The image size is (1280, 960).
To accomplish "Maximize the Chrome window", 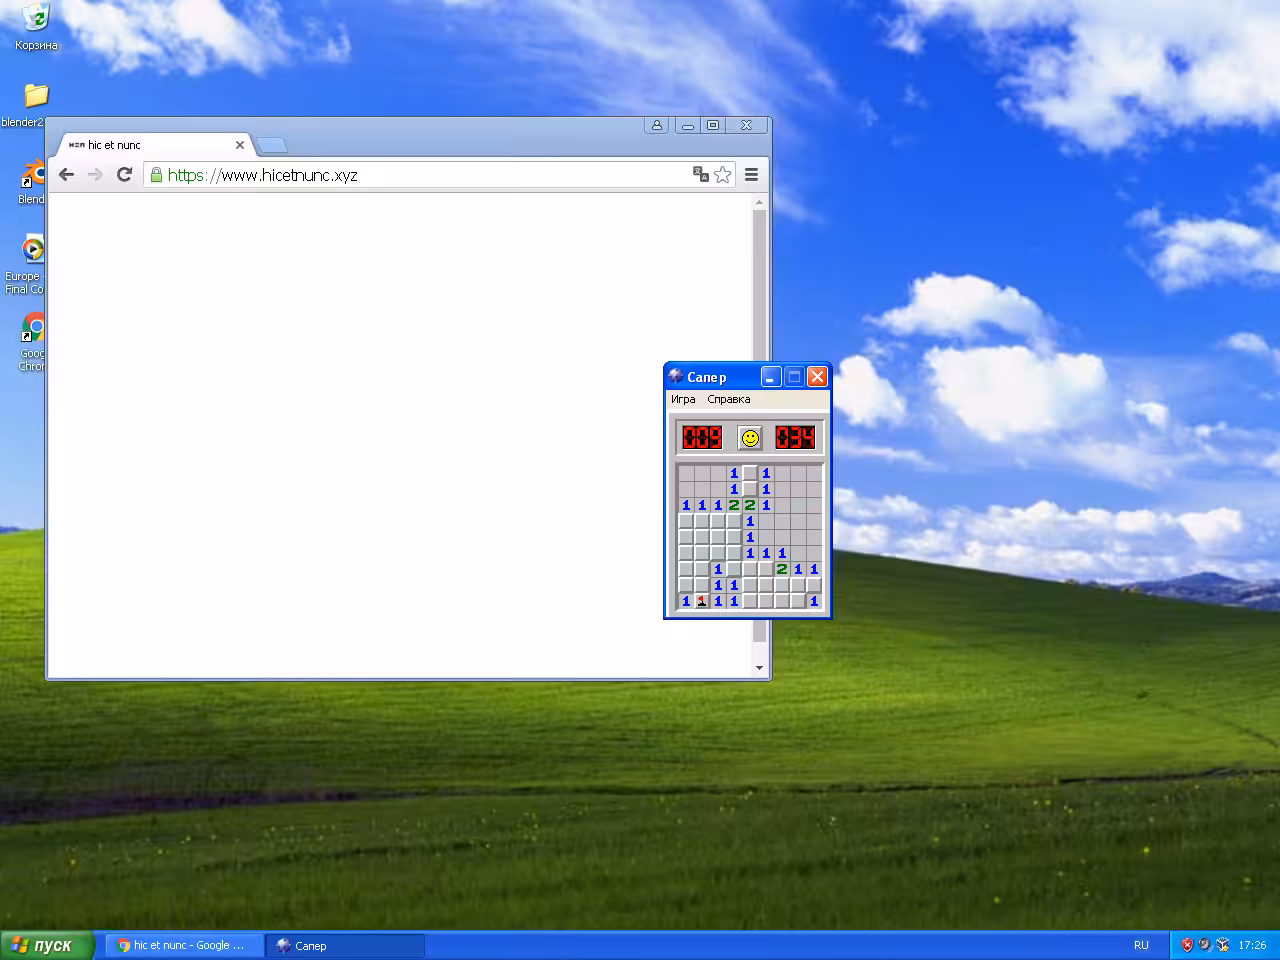I will [x=713, y=125].
